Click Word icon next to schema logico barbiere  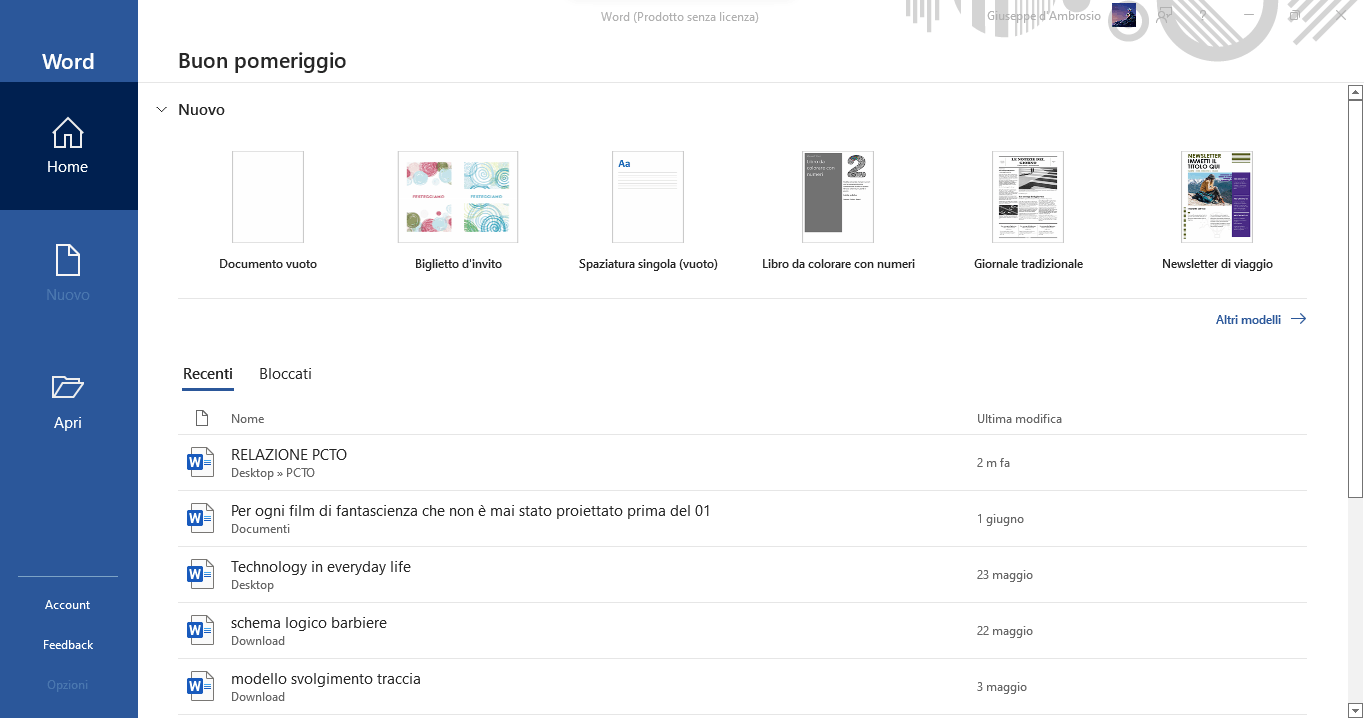pos(201,631)
